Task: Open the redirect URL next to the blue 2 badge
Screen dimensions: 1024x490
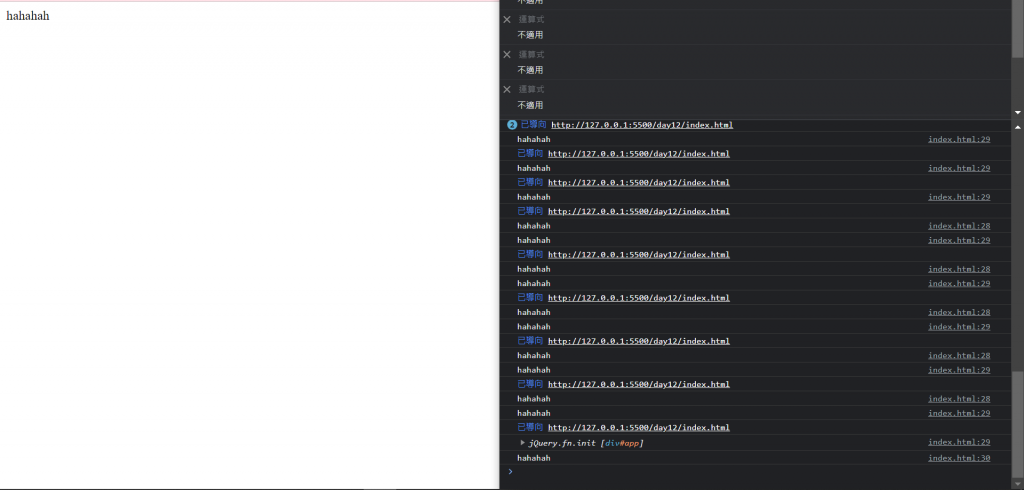Action: tap(641, 125)
